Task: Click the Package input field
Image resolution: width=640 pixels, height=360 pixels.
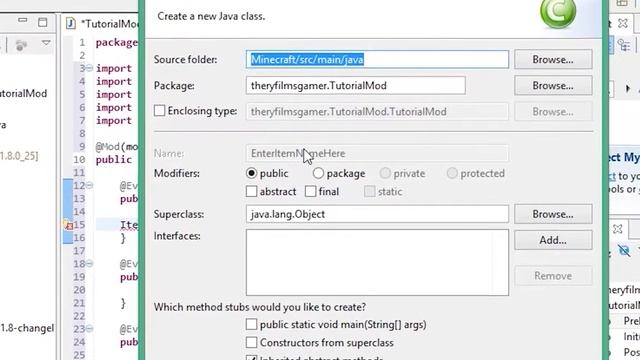Action: [356, 86]
